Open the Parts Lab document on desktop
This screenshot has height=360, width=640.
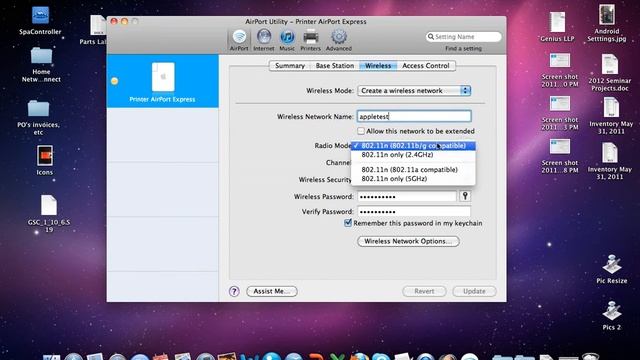coord(97,29)
